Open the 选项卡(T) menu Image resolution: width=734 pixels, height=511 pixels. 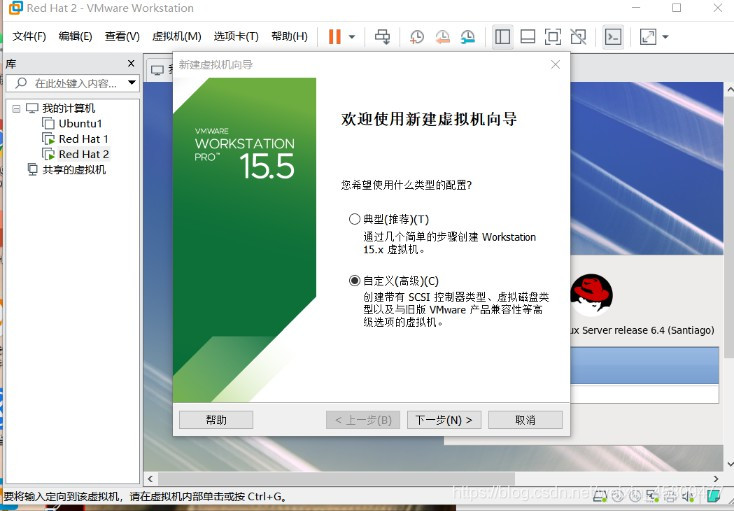click(236, 36)
